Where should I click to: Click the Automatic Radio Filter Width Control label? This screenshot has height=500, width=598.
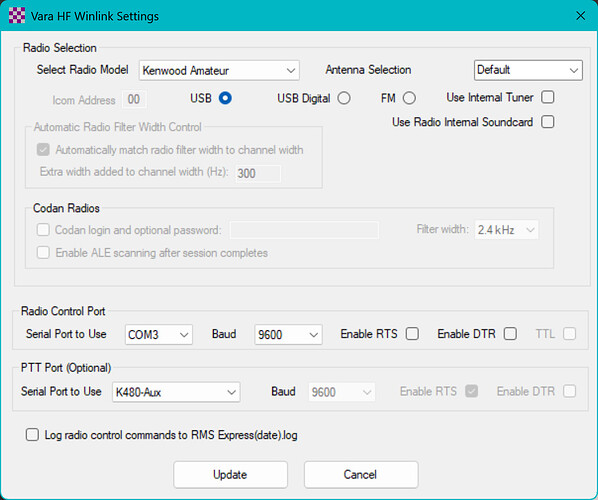pos(117,127)
